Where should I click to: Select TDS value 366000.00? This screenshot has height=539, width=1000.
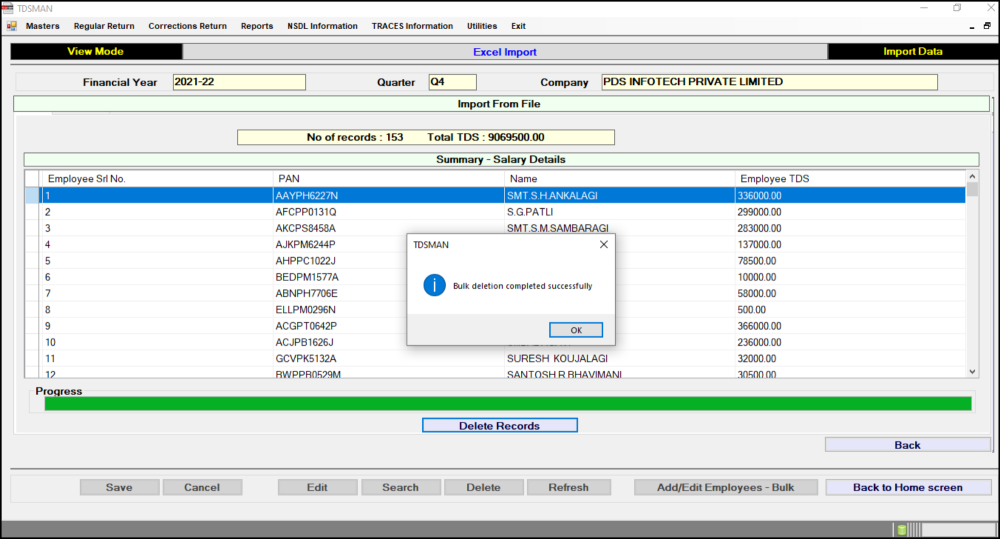[x=850, y=326]
